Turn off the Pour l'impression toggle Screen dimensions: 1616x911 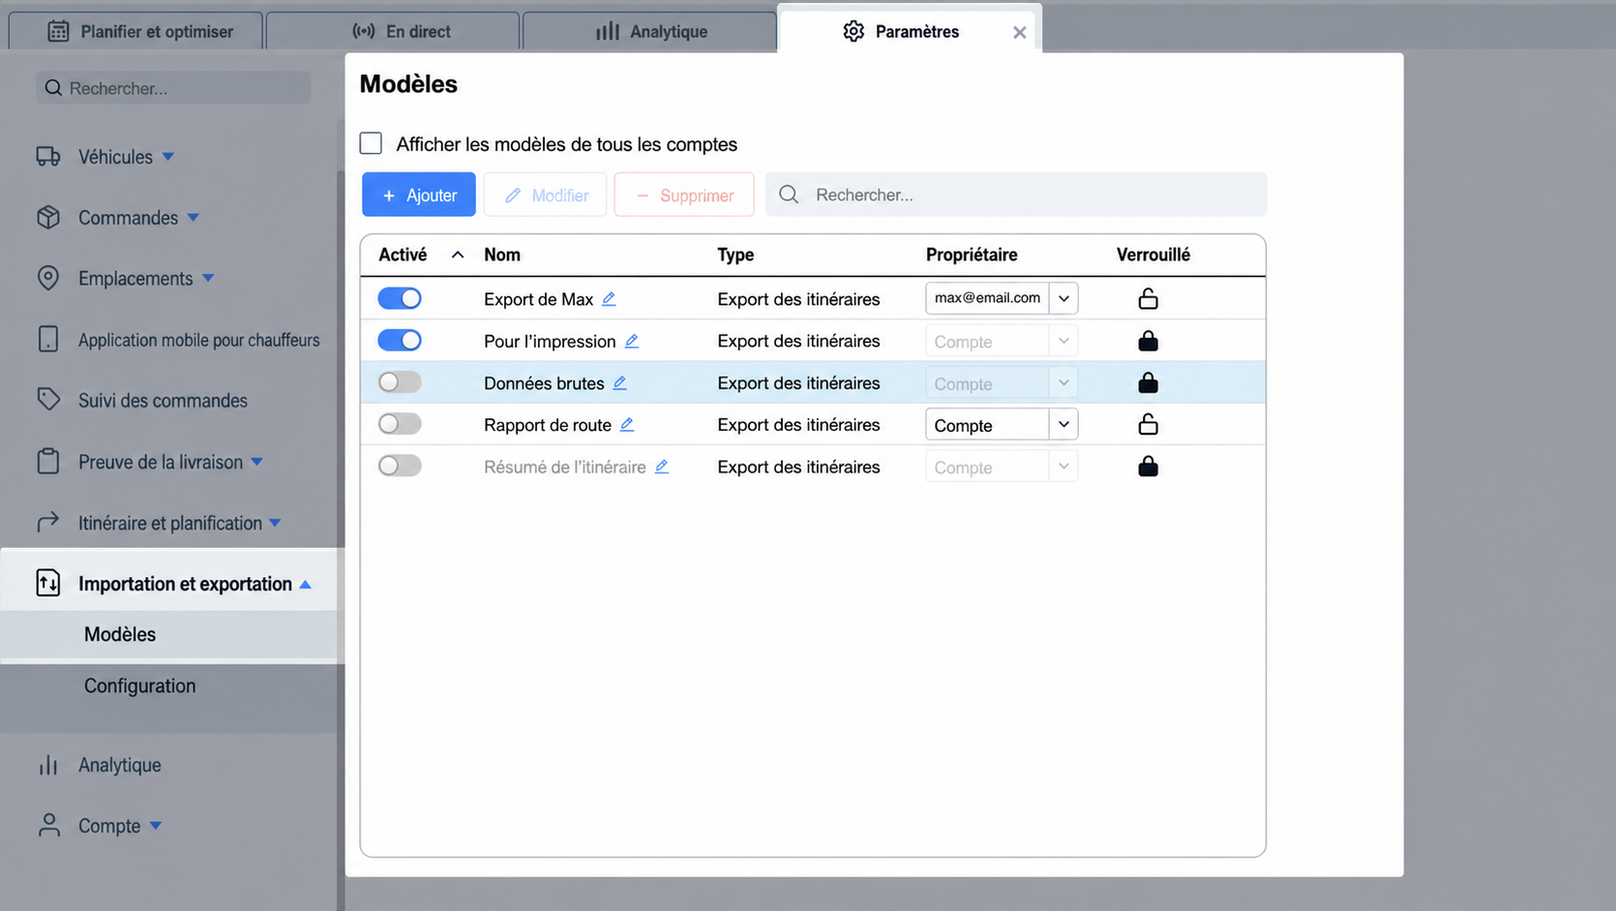click(400, 340)
